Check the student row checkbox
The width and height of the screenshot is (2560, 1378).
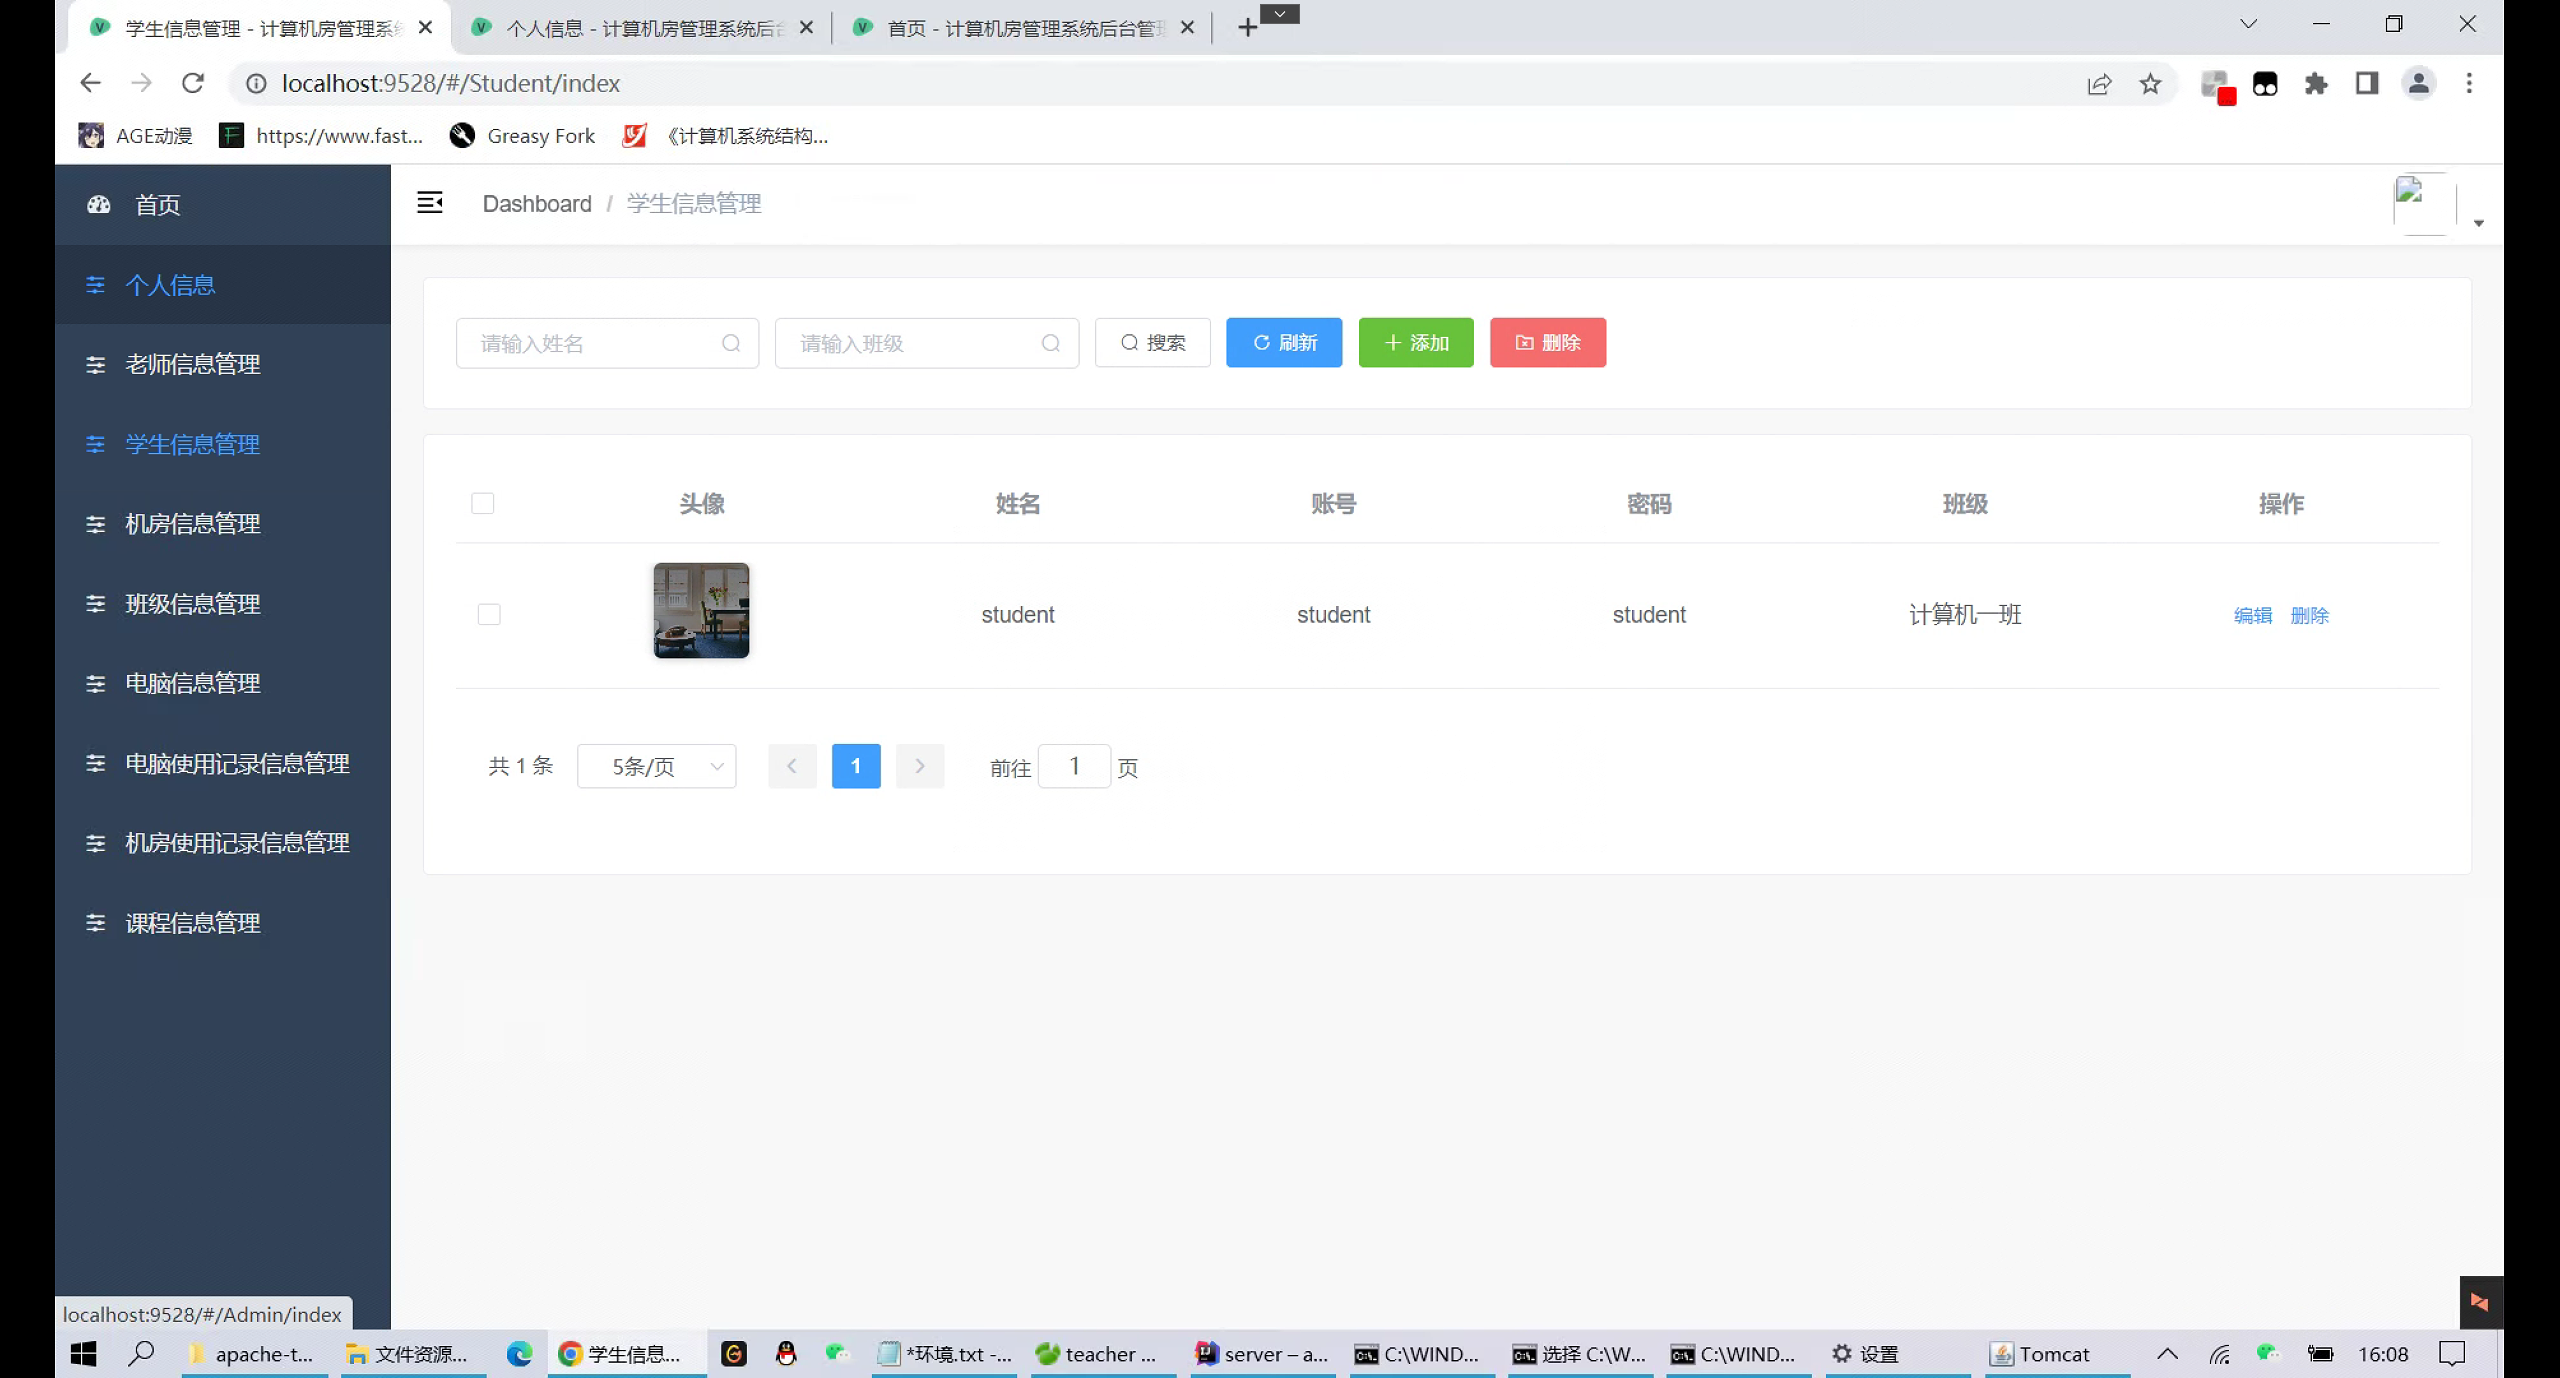489,614
